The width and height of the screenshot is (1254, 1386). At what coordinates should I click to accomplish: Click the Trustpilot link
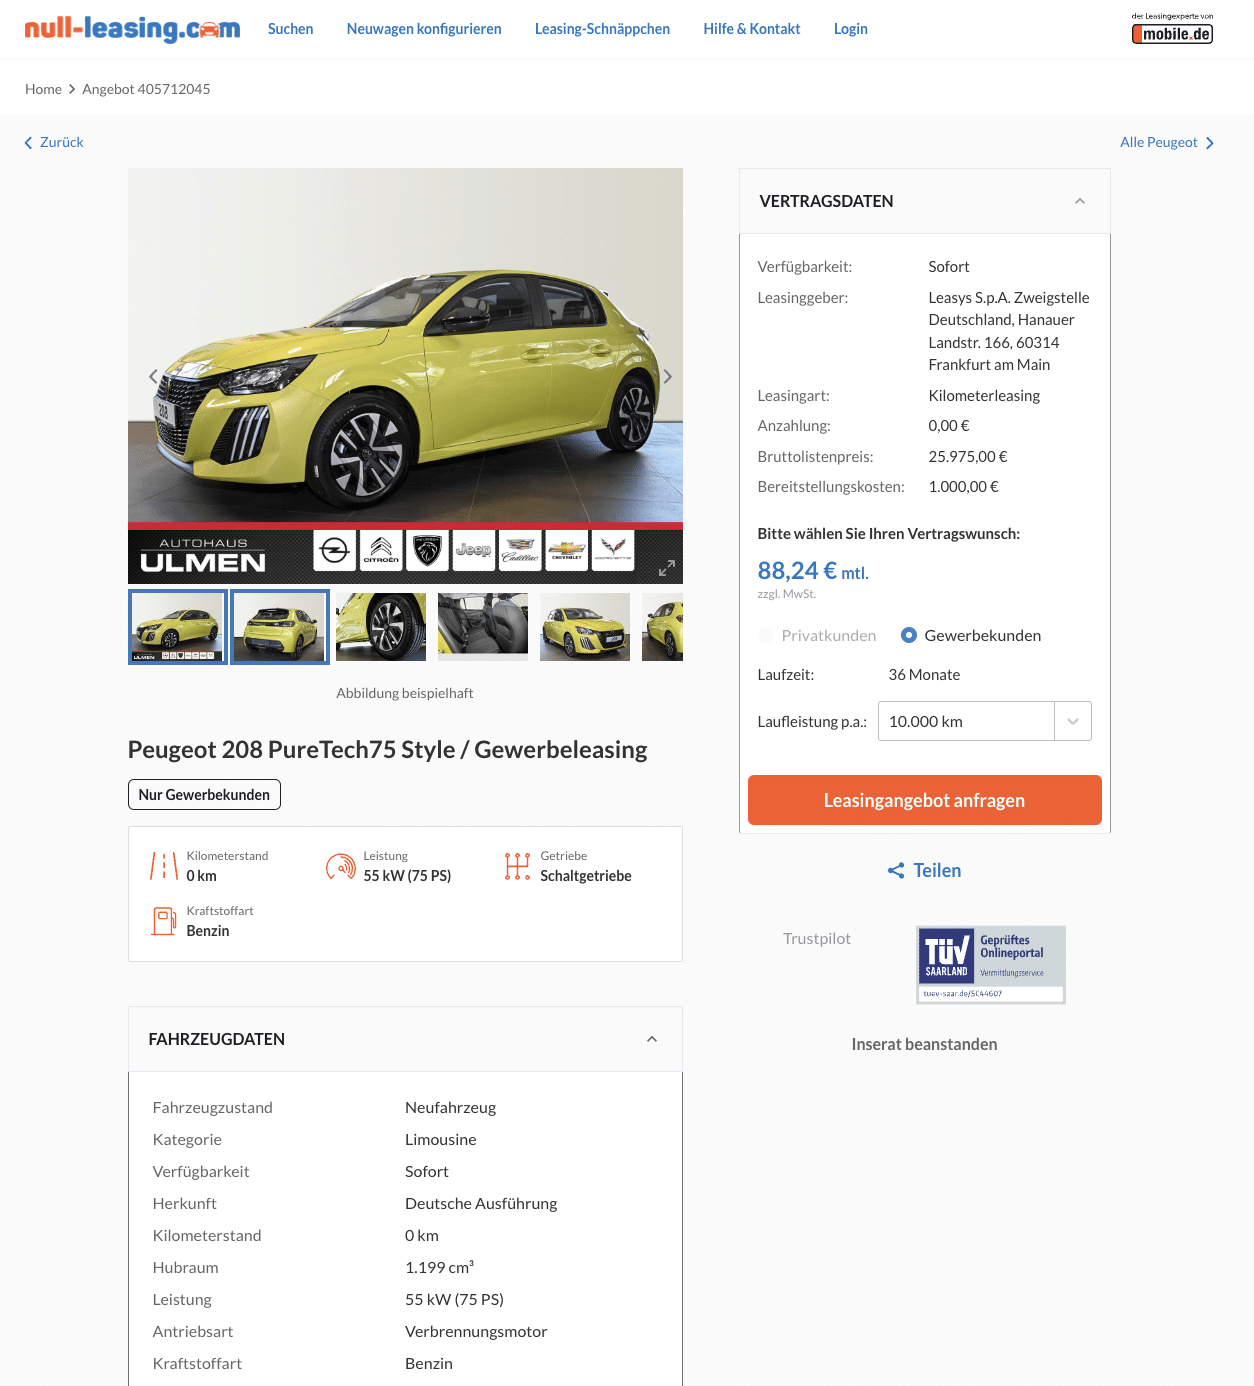[817, 938]
